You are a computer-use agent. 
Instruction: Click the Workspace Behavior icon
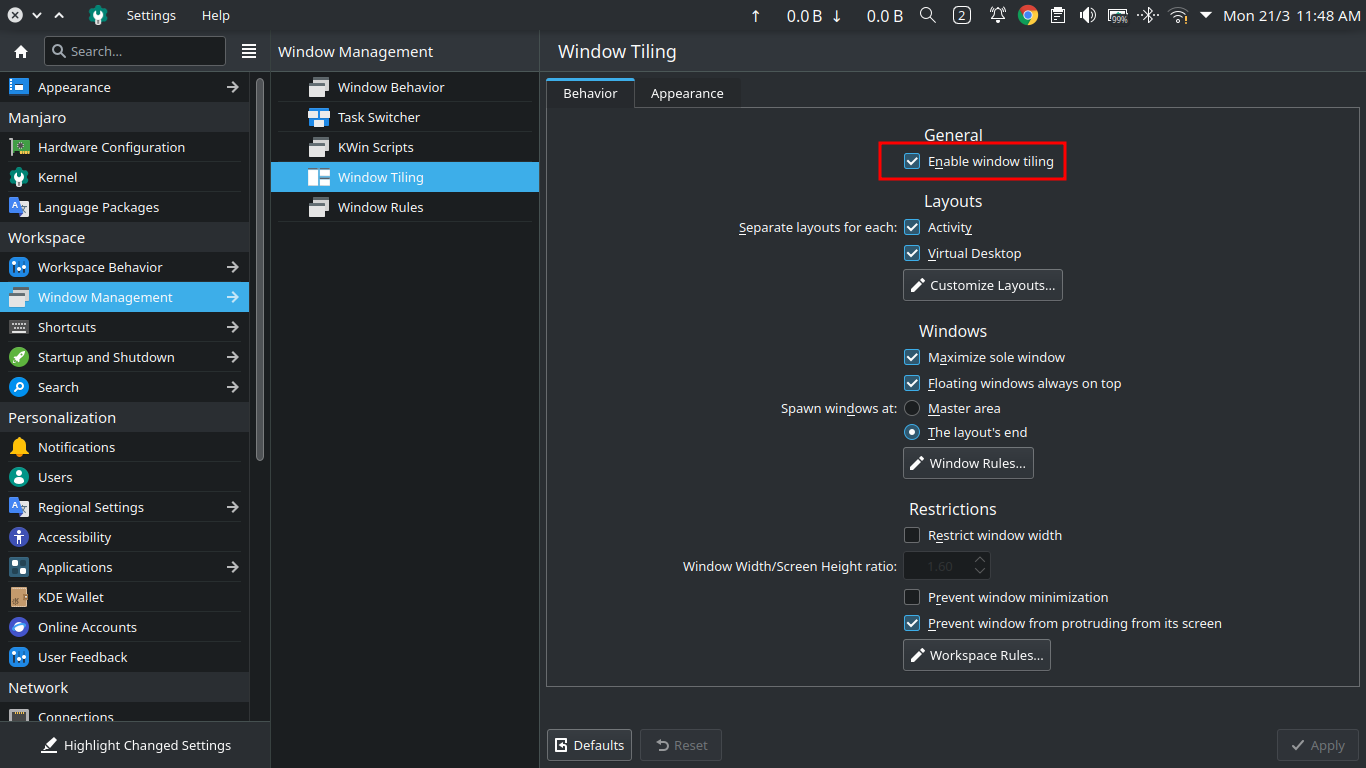tap(19, 267)
